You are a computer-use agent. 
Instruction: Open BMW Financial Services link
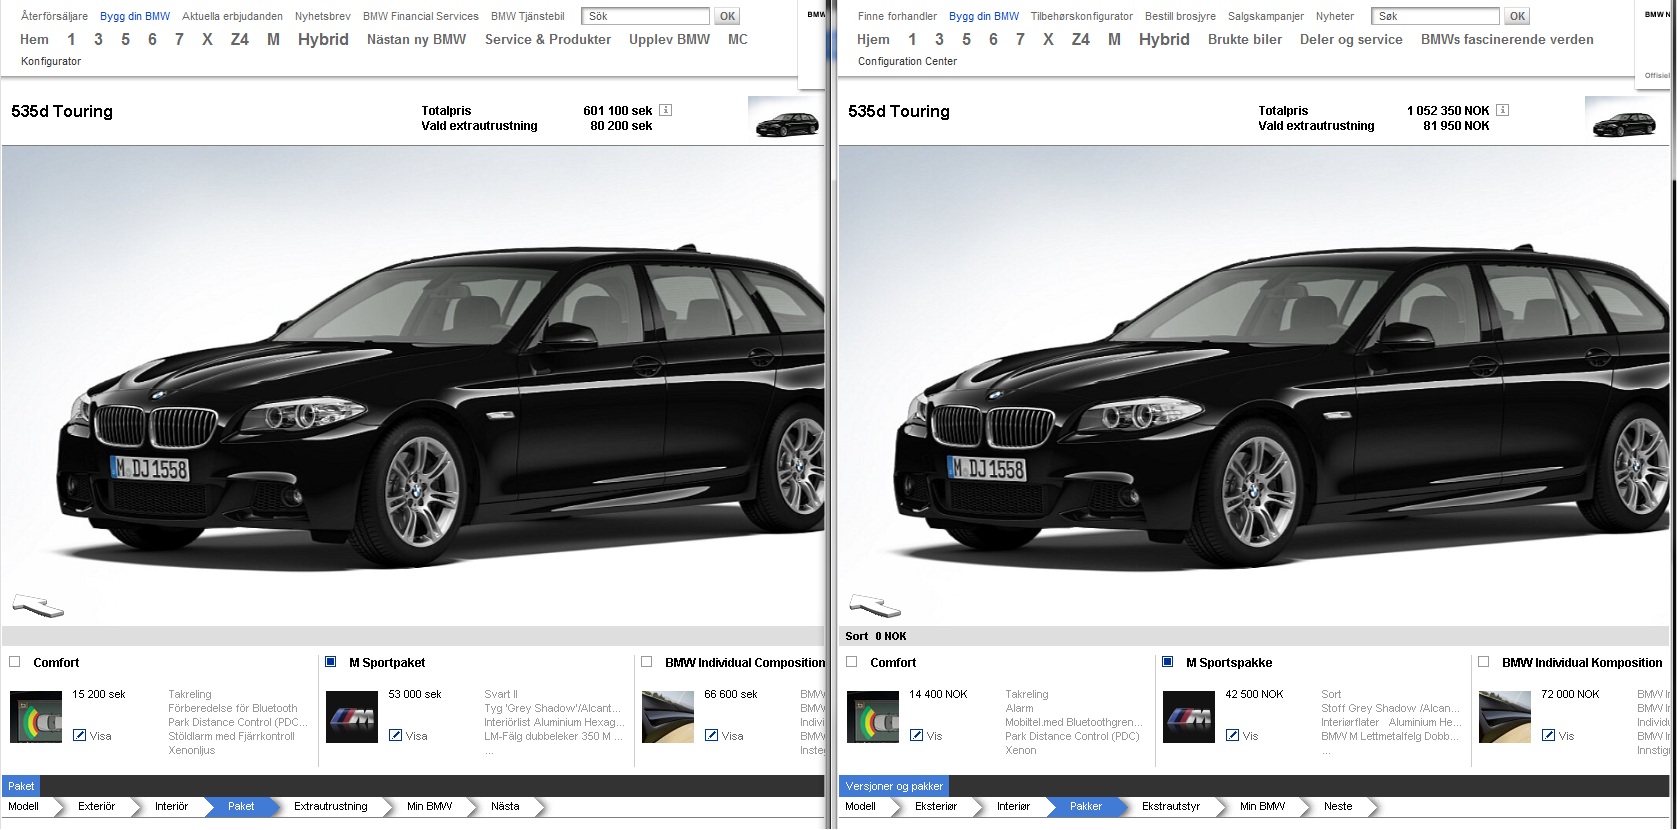(421, 16)
